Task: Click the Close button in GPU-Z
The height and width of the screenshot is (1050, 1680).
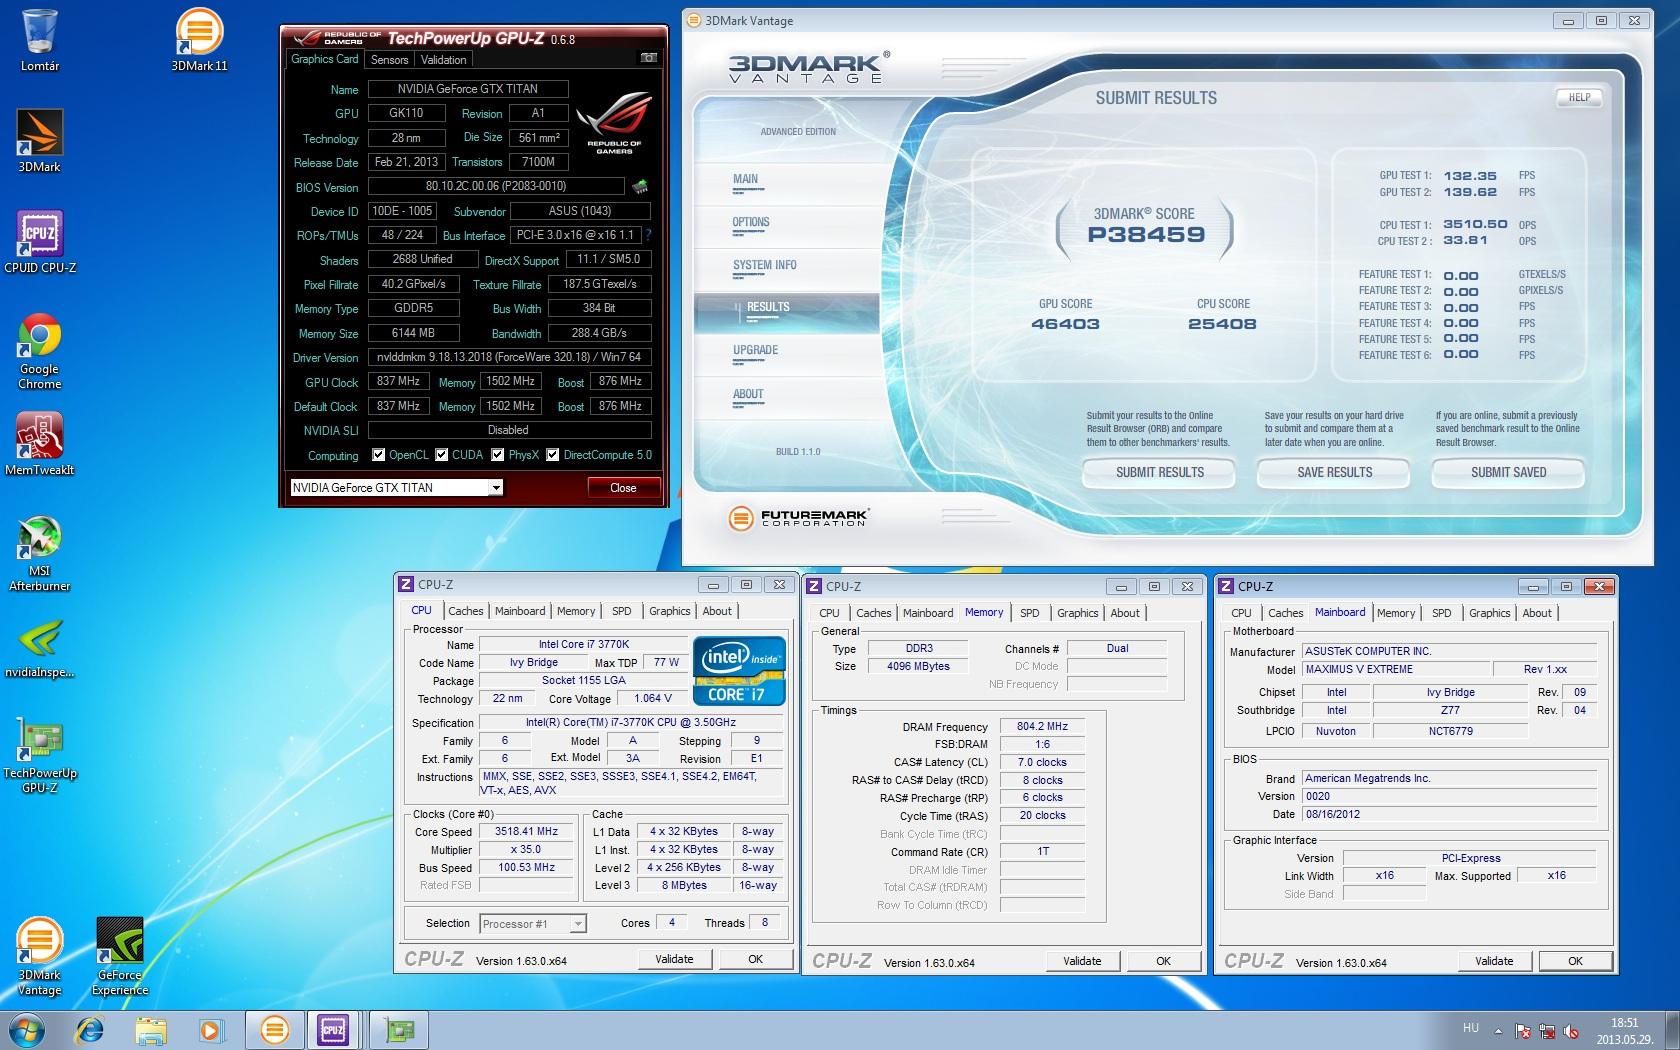Action: [623, 488]
